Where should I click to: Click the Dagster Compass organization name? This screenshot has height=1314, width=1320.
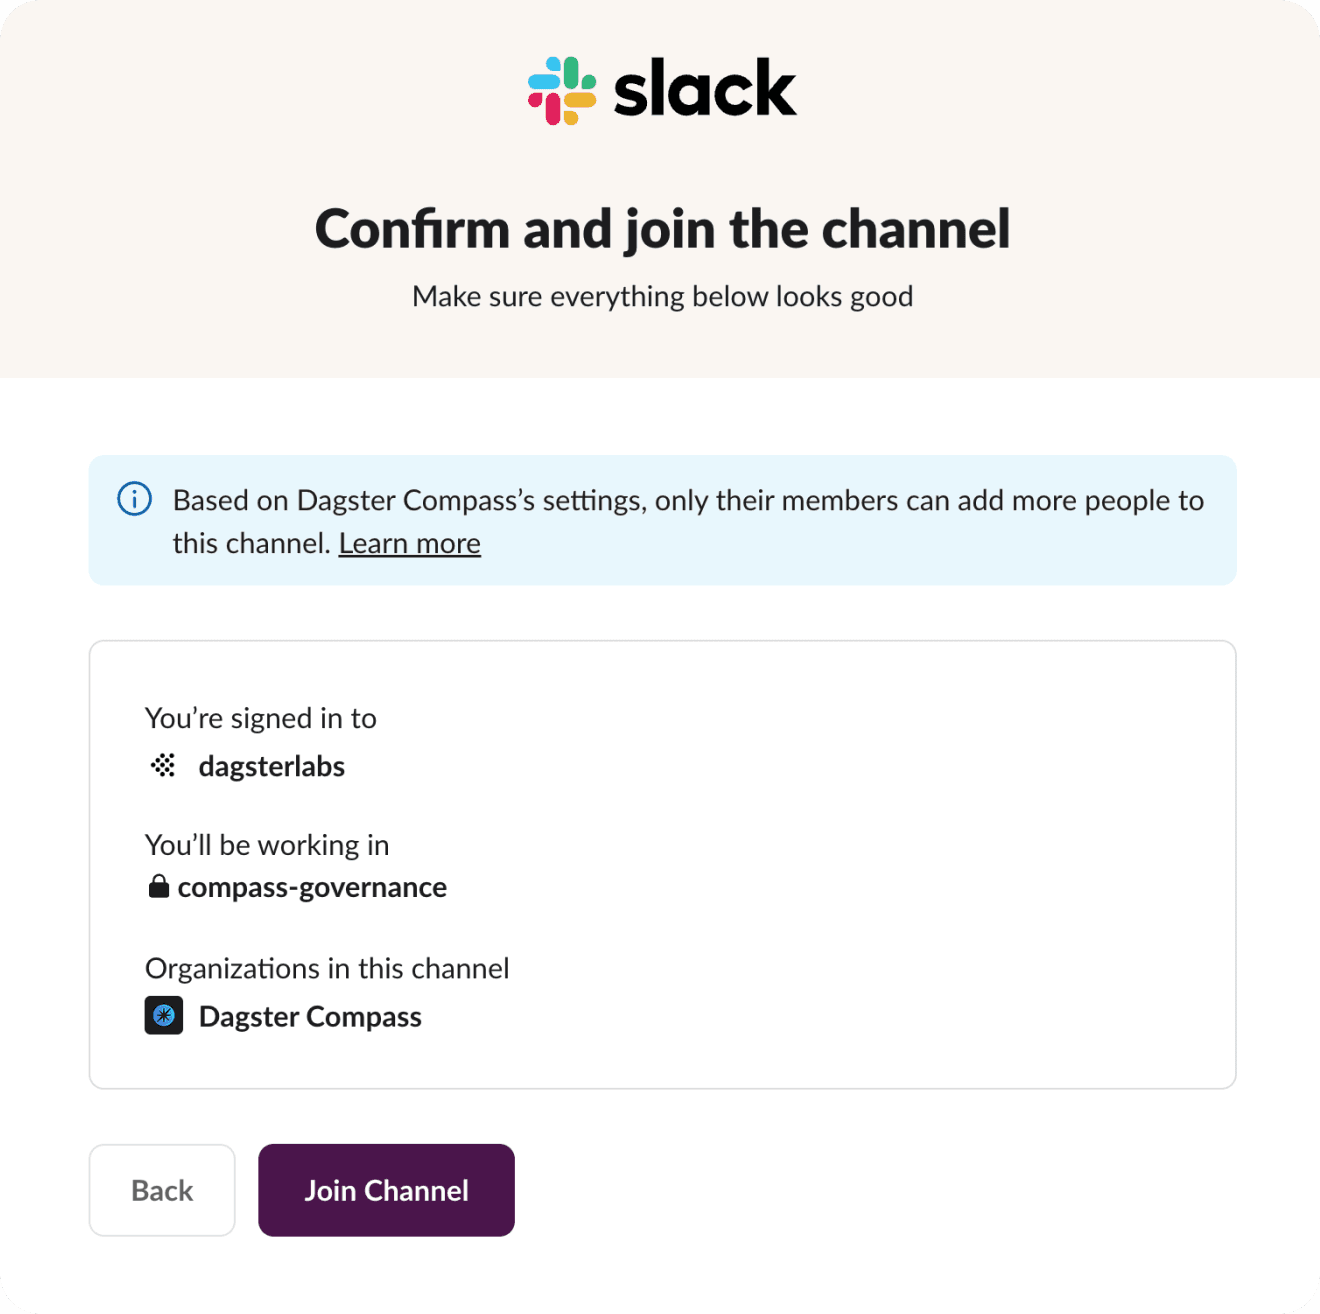coord(310,1016)
